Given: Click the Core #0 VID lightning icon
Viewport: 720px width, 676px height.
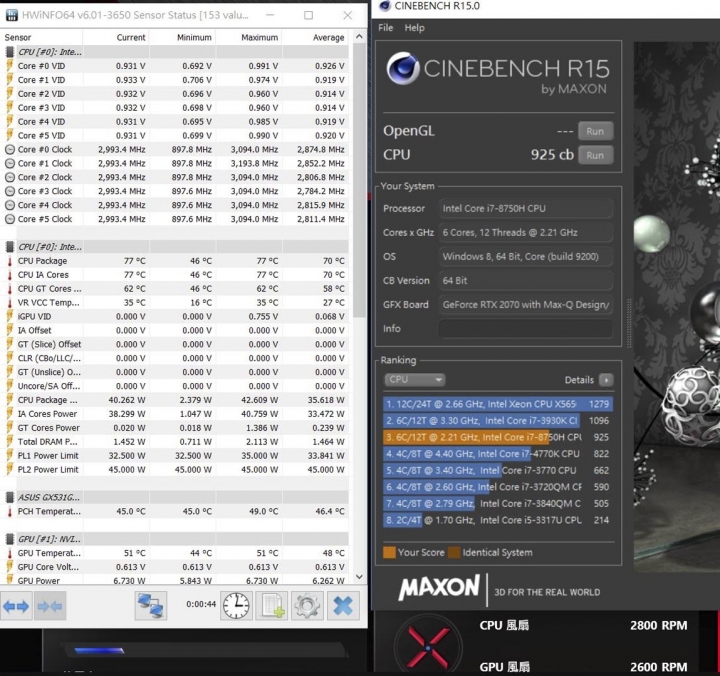Looking at the screenshot, I should click(10, 66).
